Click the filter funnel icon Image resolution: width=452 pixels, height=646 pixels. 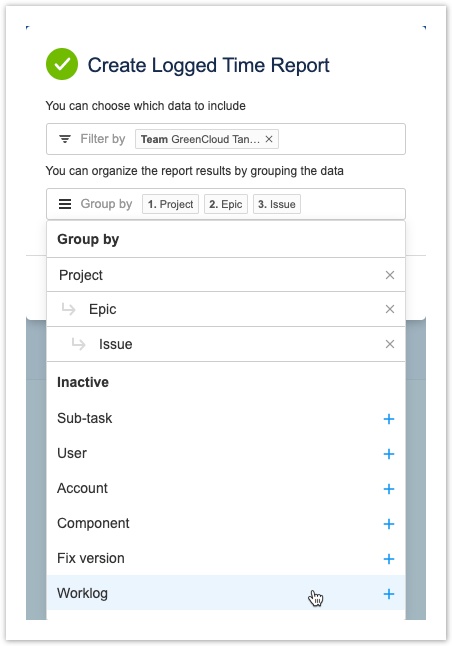coord(65,139)
